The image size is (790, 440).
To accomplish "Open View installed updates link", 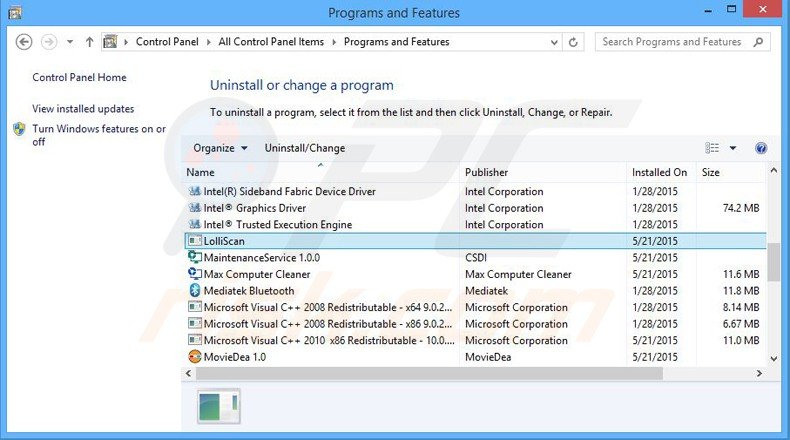I will [83, 109].
